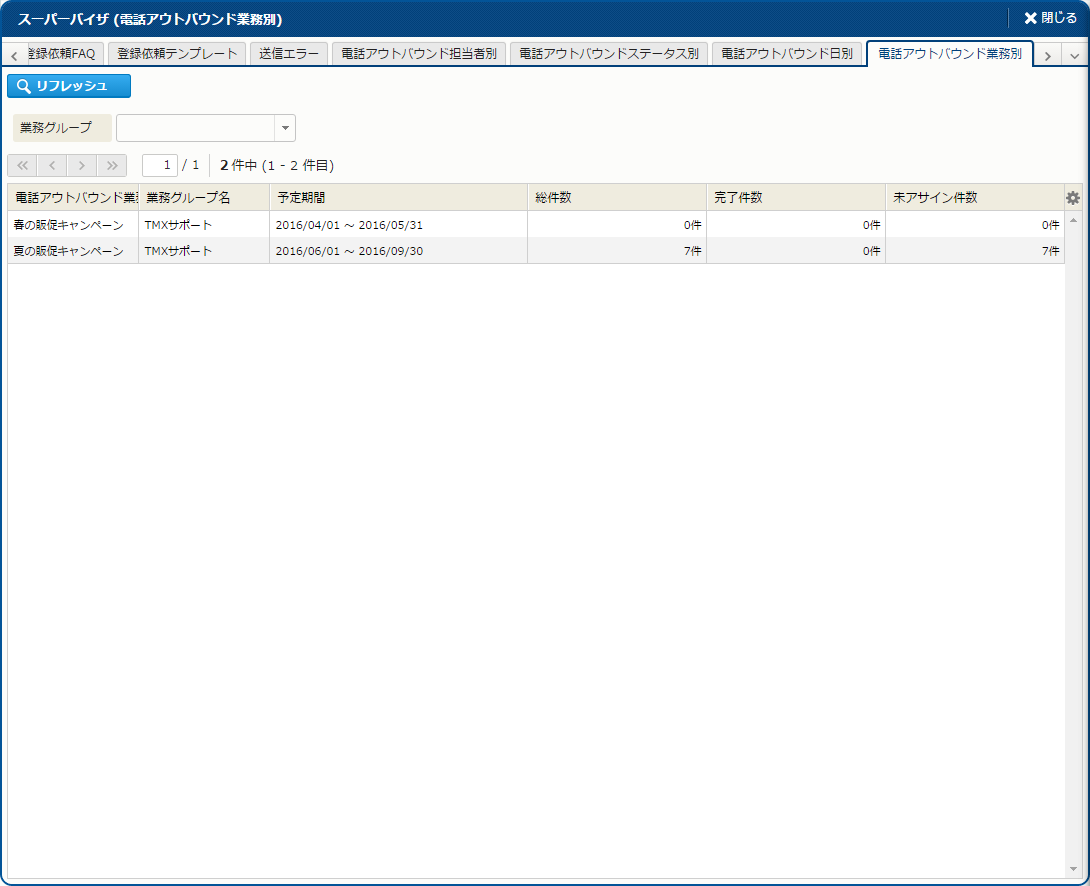Image resolution: width=1090 pixels, height=886 pixels.
Task: Select the 電話アウトバウンドステータス別 tab
Action: (609, 54)
